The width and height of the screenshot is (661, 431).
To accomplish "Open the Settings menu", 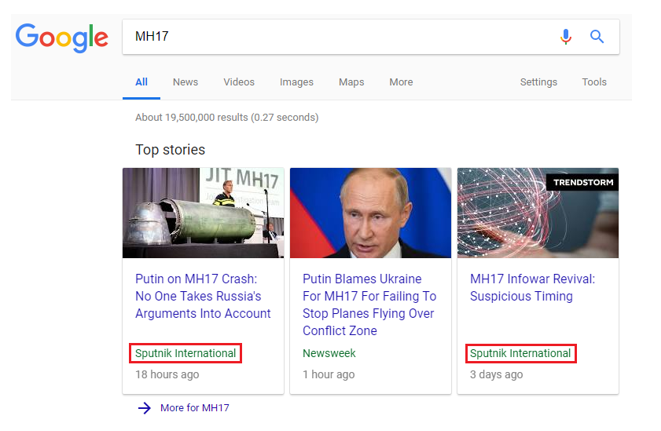I will pyautogui.click(x=538, y=82).
